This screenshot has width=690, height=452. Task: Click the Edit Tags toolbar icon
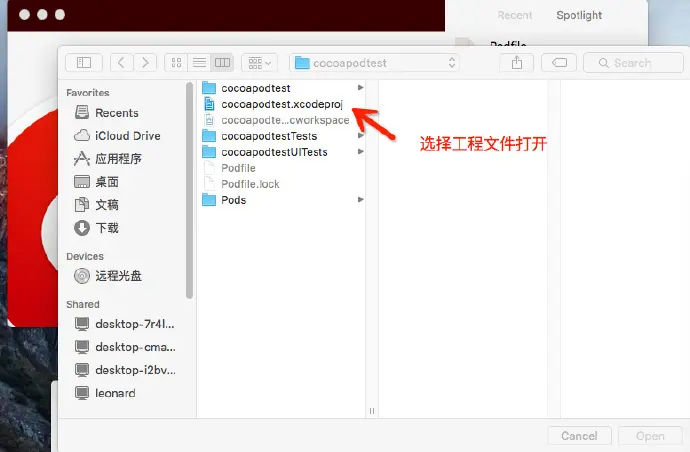click(559, 62)
